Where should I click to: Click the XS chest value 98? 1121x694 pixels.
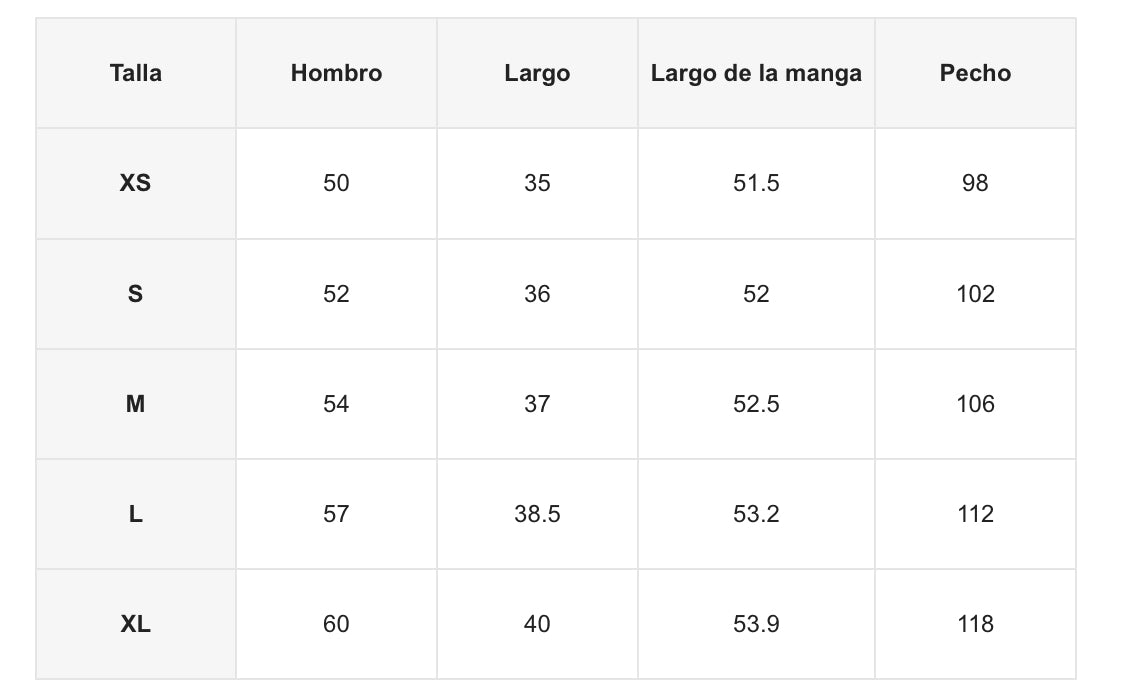coord(975,183)
